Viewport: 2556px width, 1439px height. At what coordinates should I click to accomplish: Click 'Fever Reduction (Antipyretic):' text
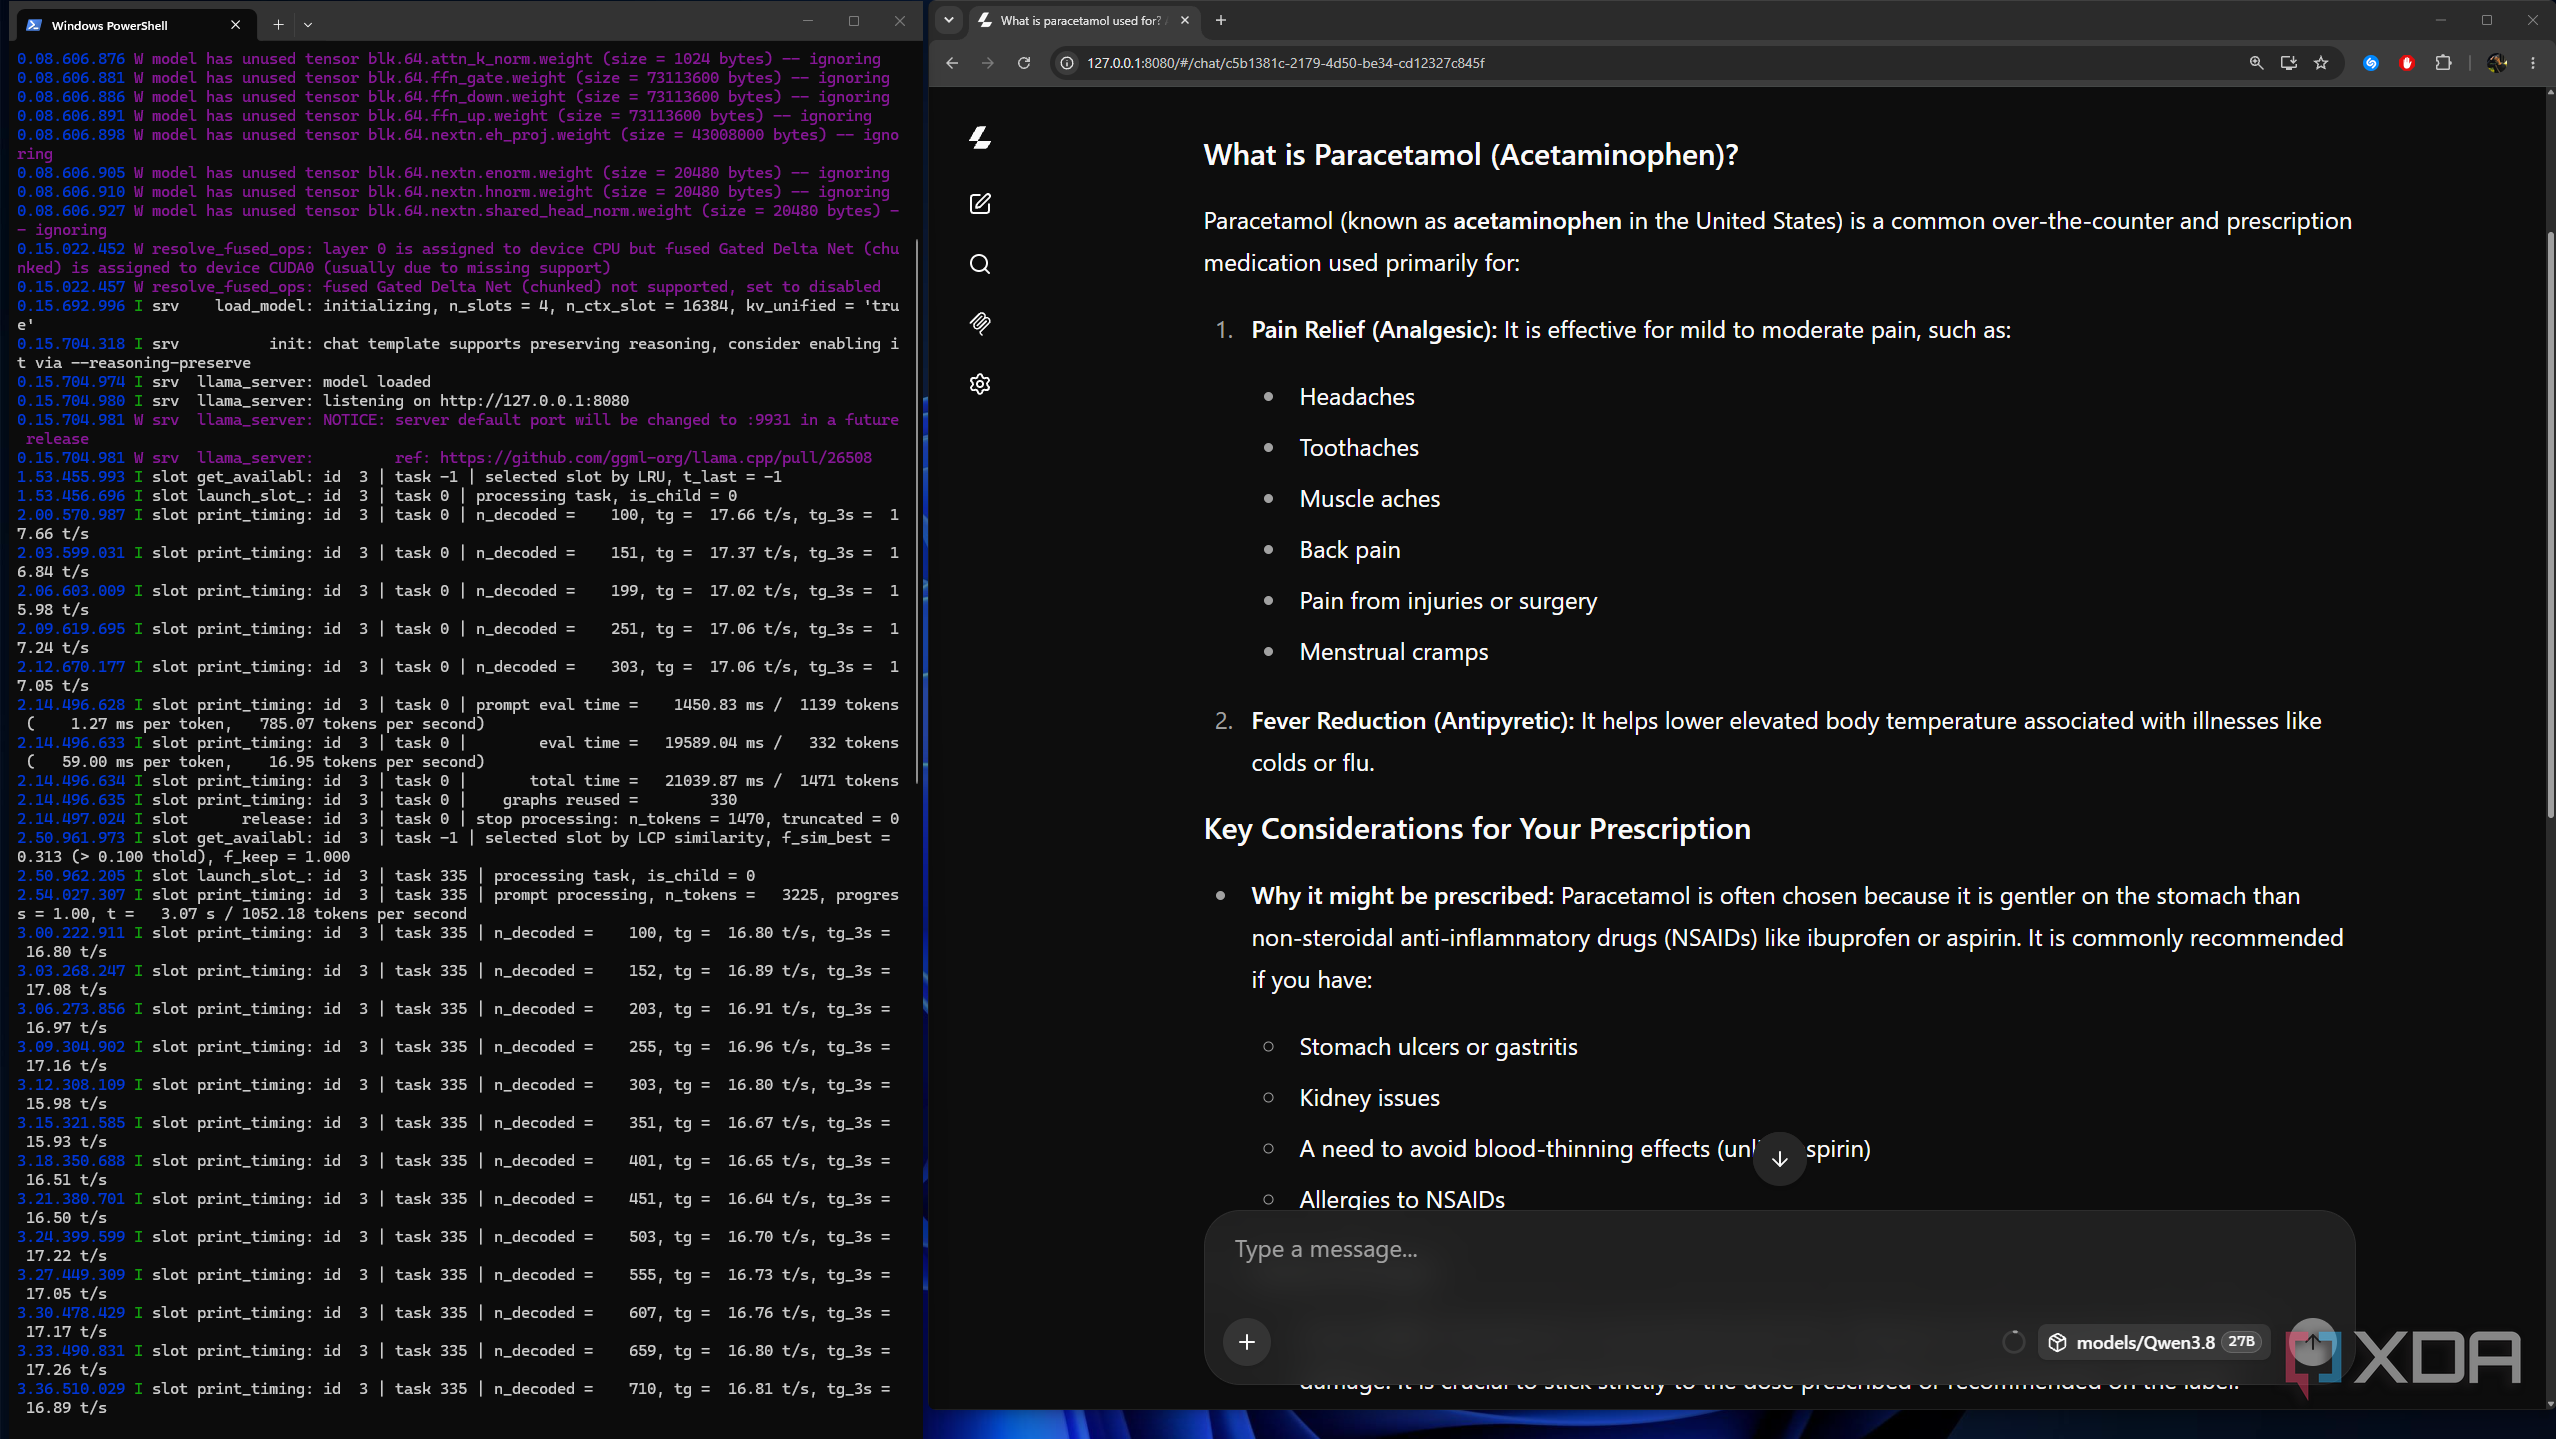(1412, 721)
